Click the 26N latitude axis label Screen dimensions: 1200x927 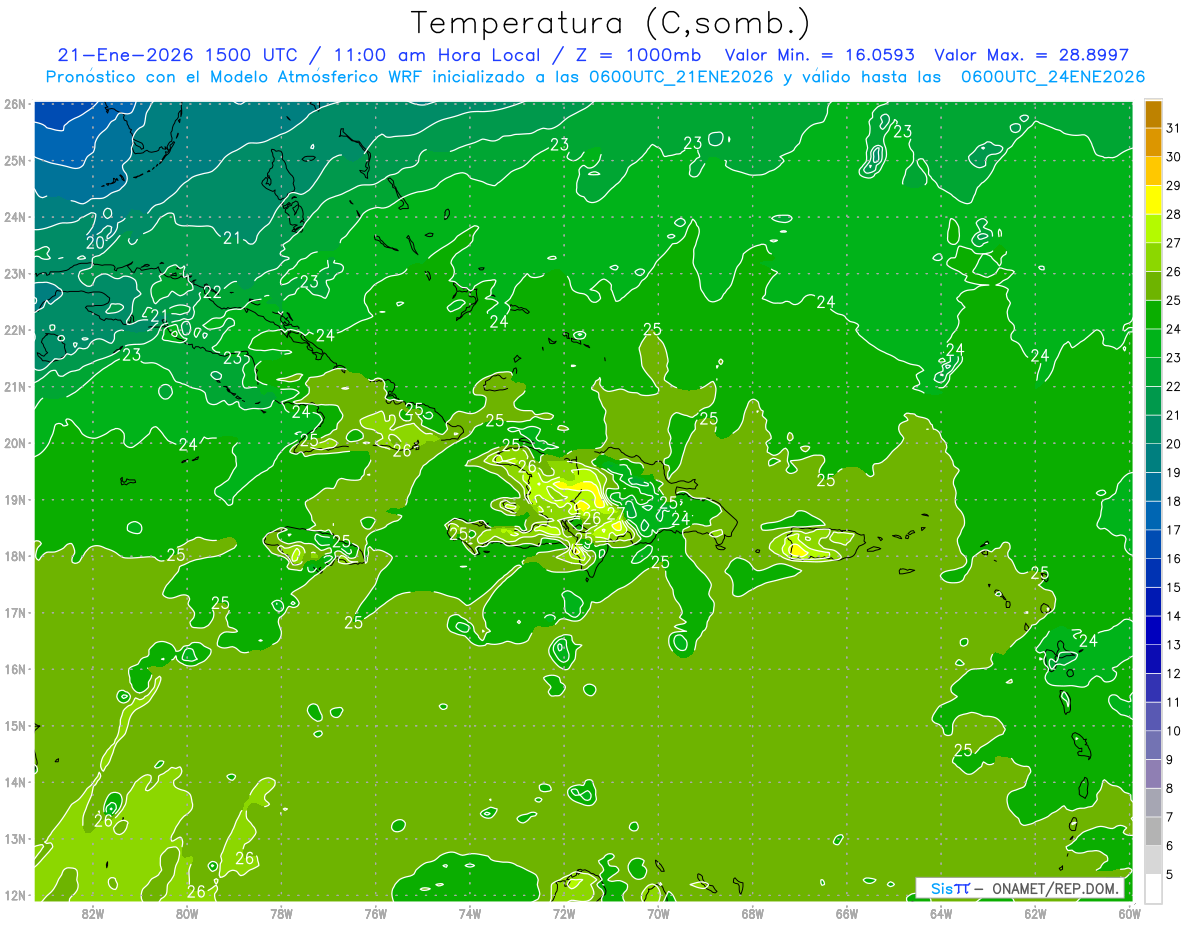tap(14, 104)
